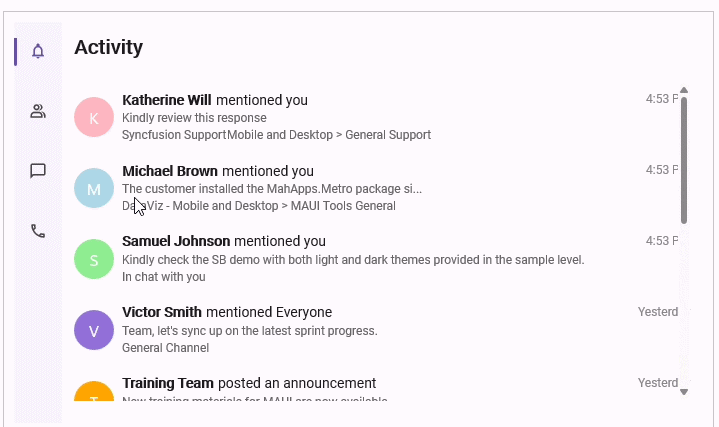
Task: Click Michael Brown's blue avatar
Action: coord(94,188)
